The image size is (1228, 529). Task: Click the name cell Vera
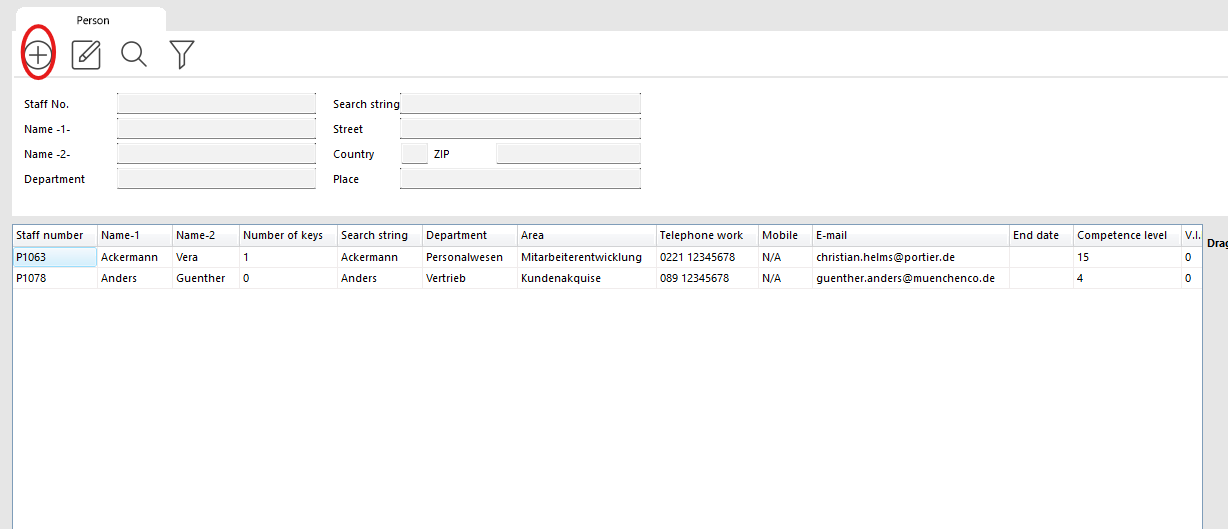(x=206, y=257)
